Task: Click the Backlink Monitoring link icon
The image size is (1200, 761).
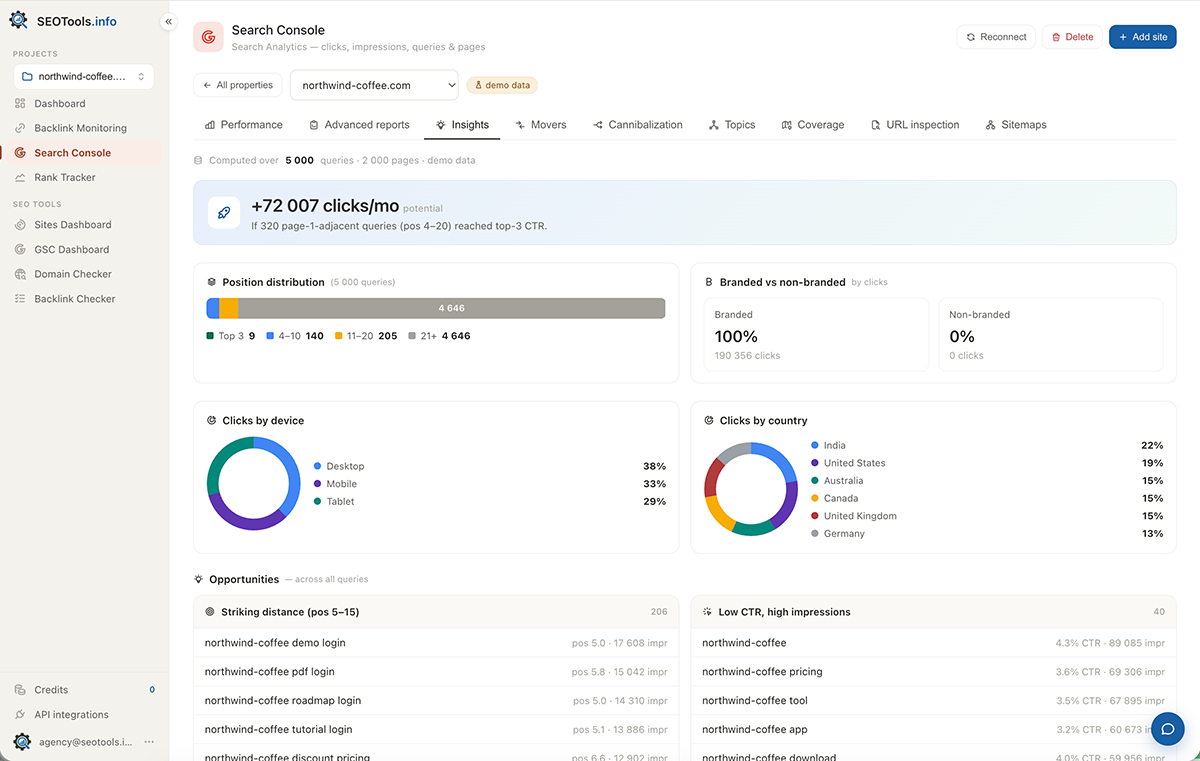Action: click(20, 128)
